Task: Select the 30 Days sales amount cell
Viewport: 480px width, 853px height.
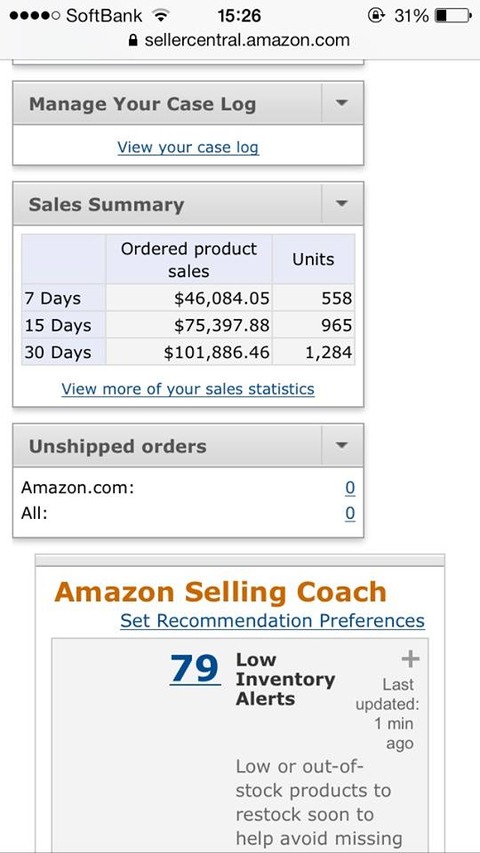Action: (x=189, y=352)
